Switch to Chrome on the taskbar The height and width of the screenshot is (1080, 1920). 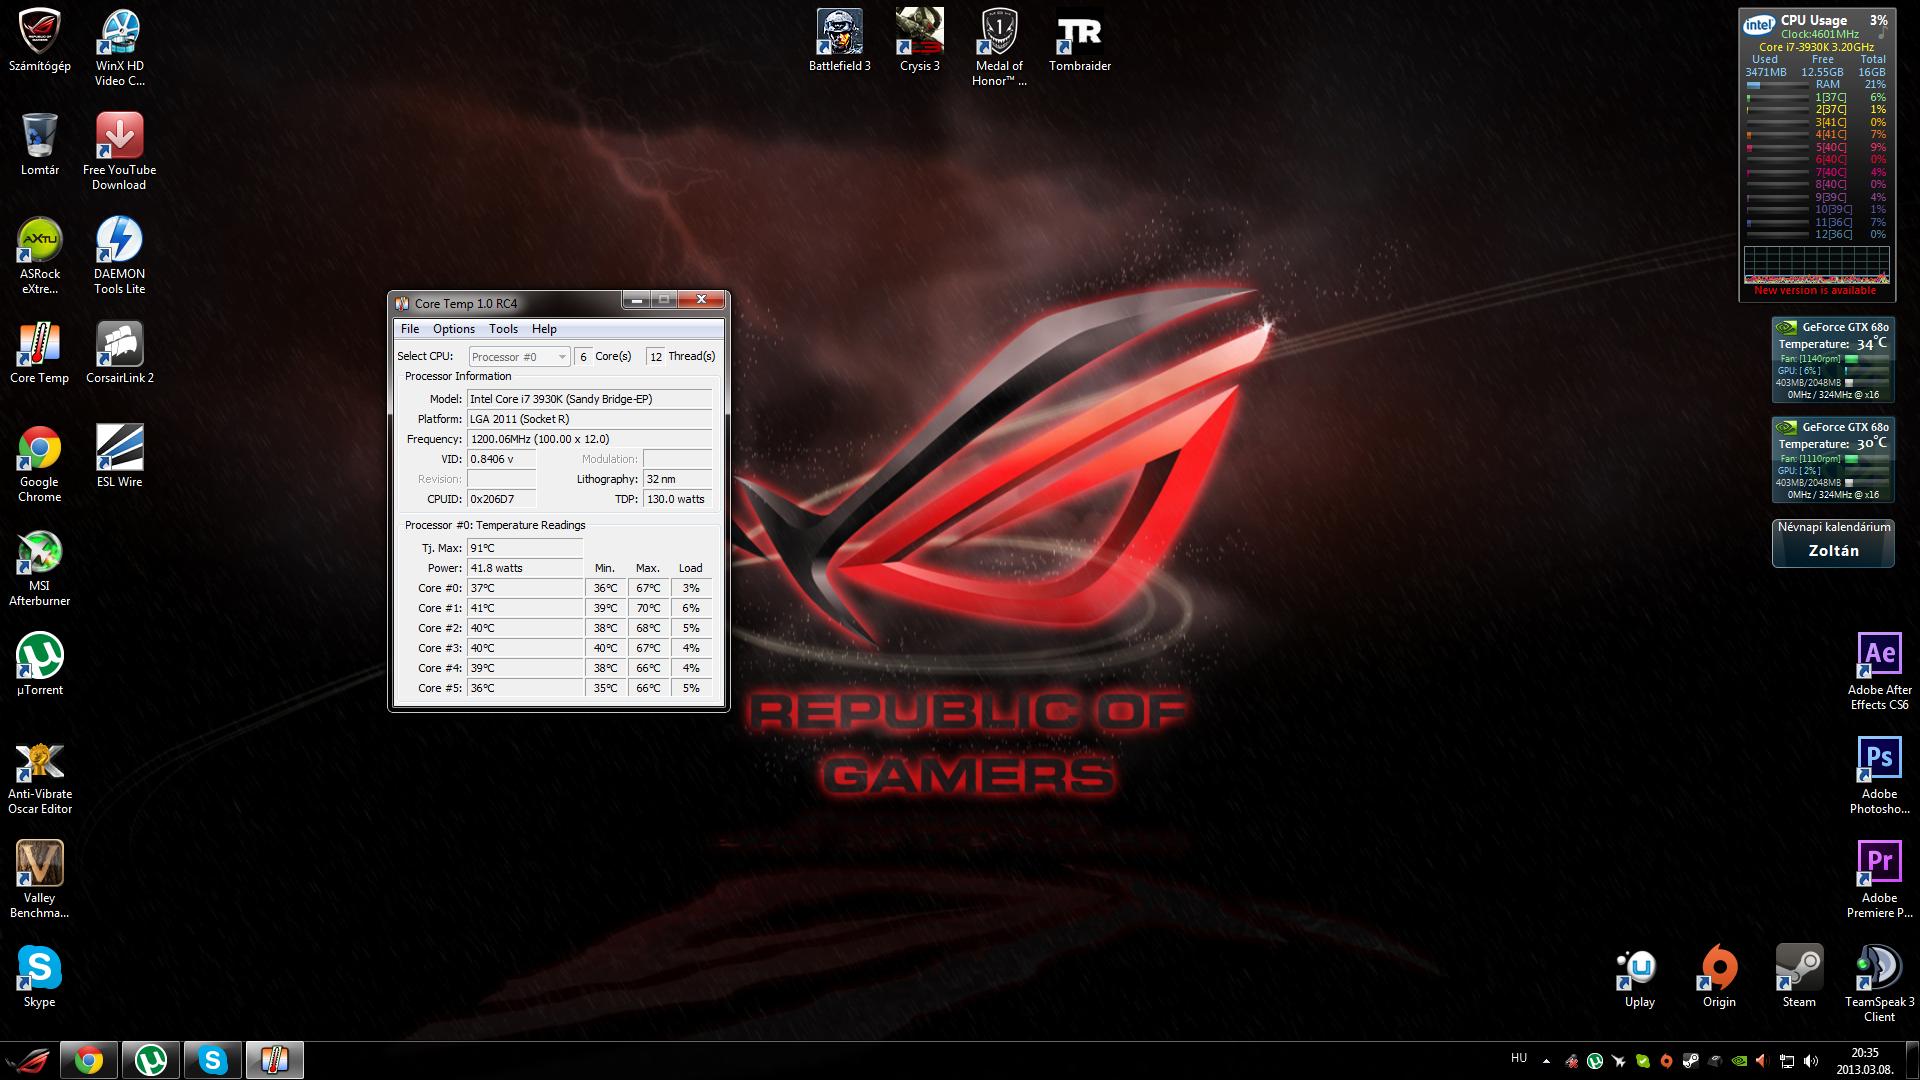89,1060
